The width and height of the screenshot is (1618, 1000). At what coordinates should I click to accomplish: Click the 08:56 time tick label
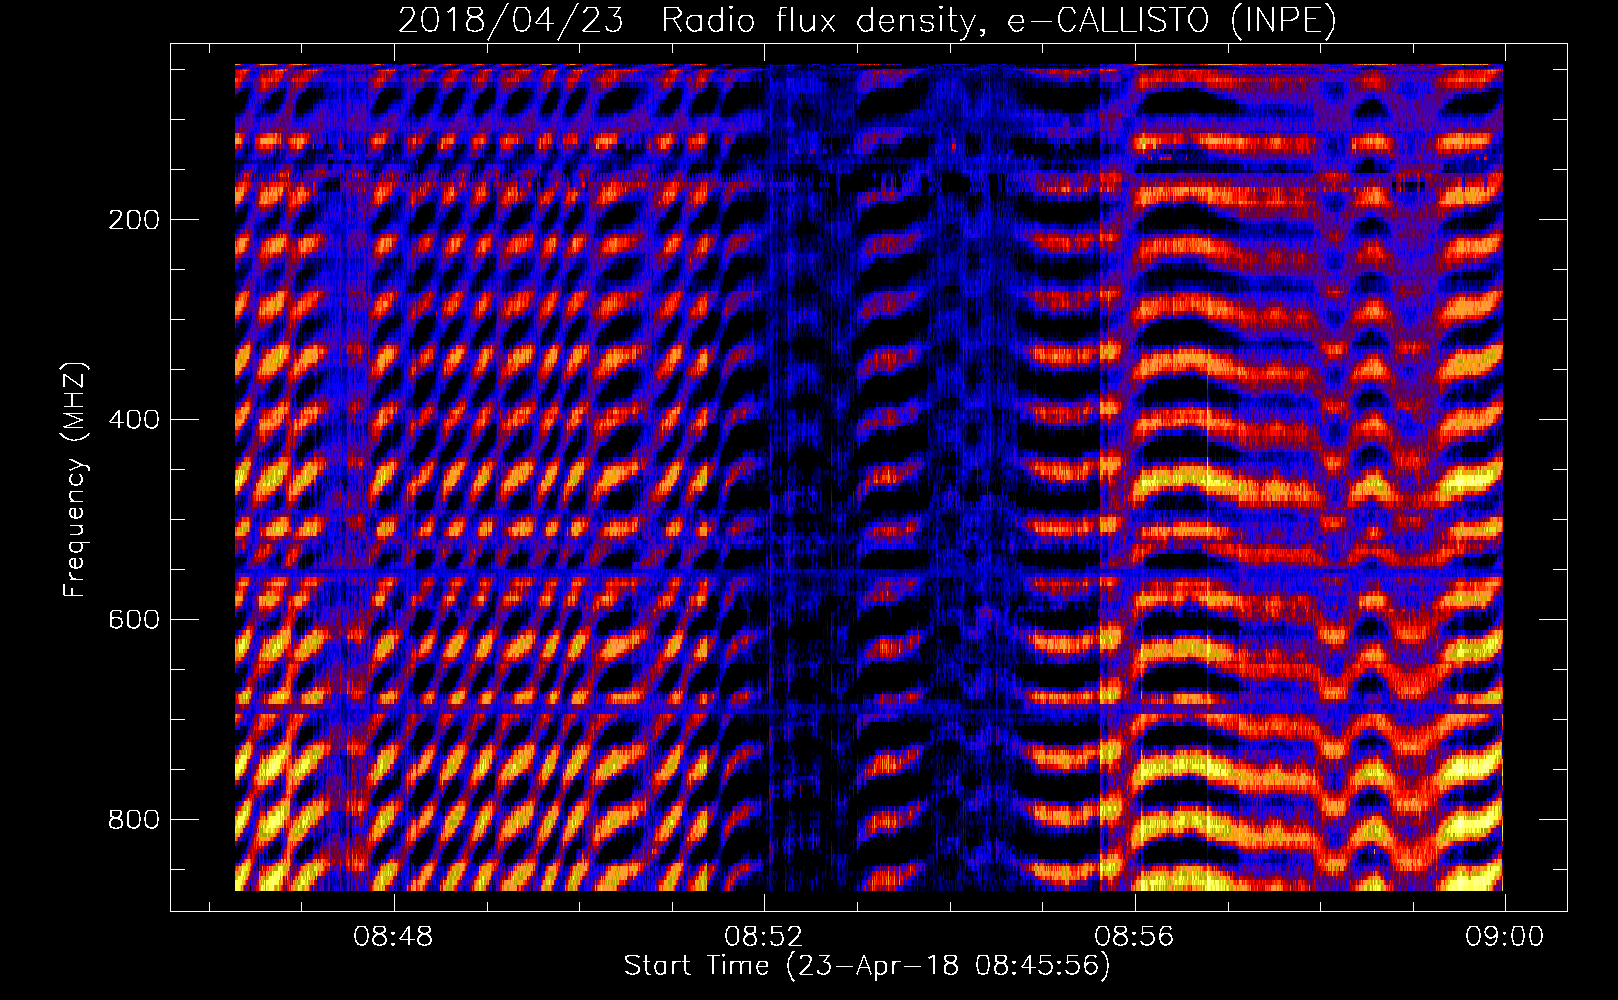click(1134, 937)
